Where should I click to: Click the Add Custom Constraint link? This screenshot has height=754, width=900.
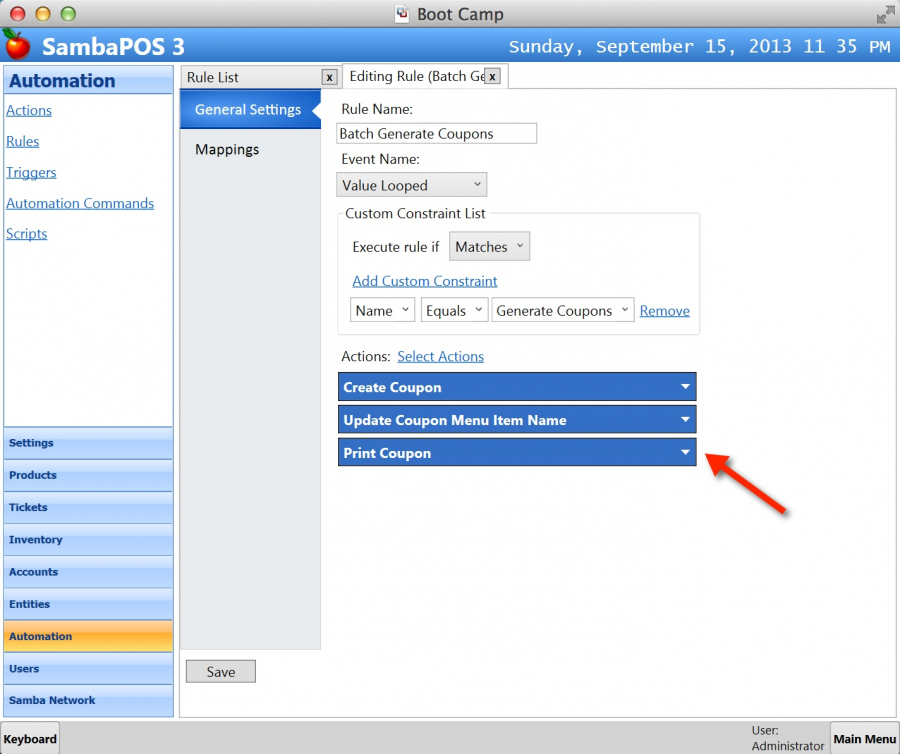coord(425,281)
